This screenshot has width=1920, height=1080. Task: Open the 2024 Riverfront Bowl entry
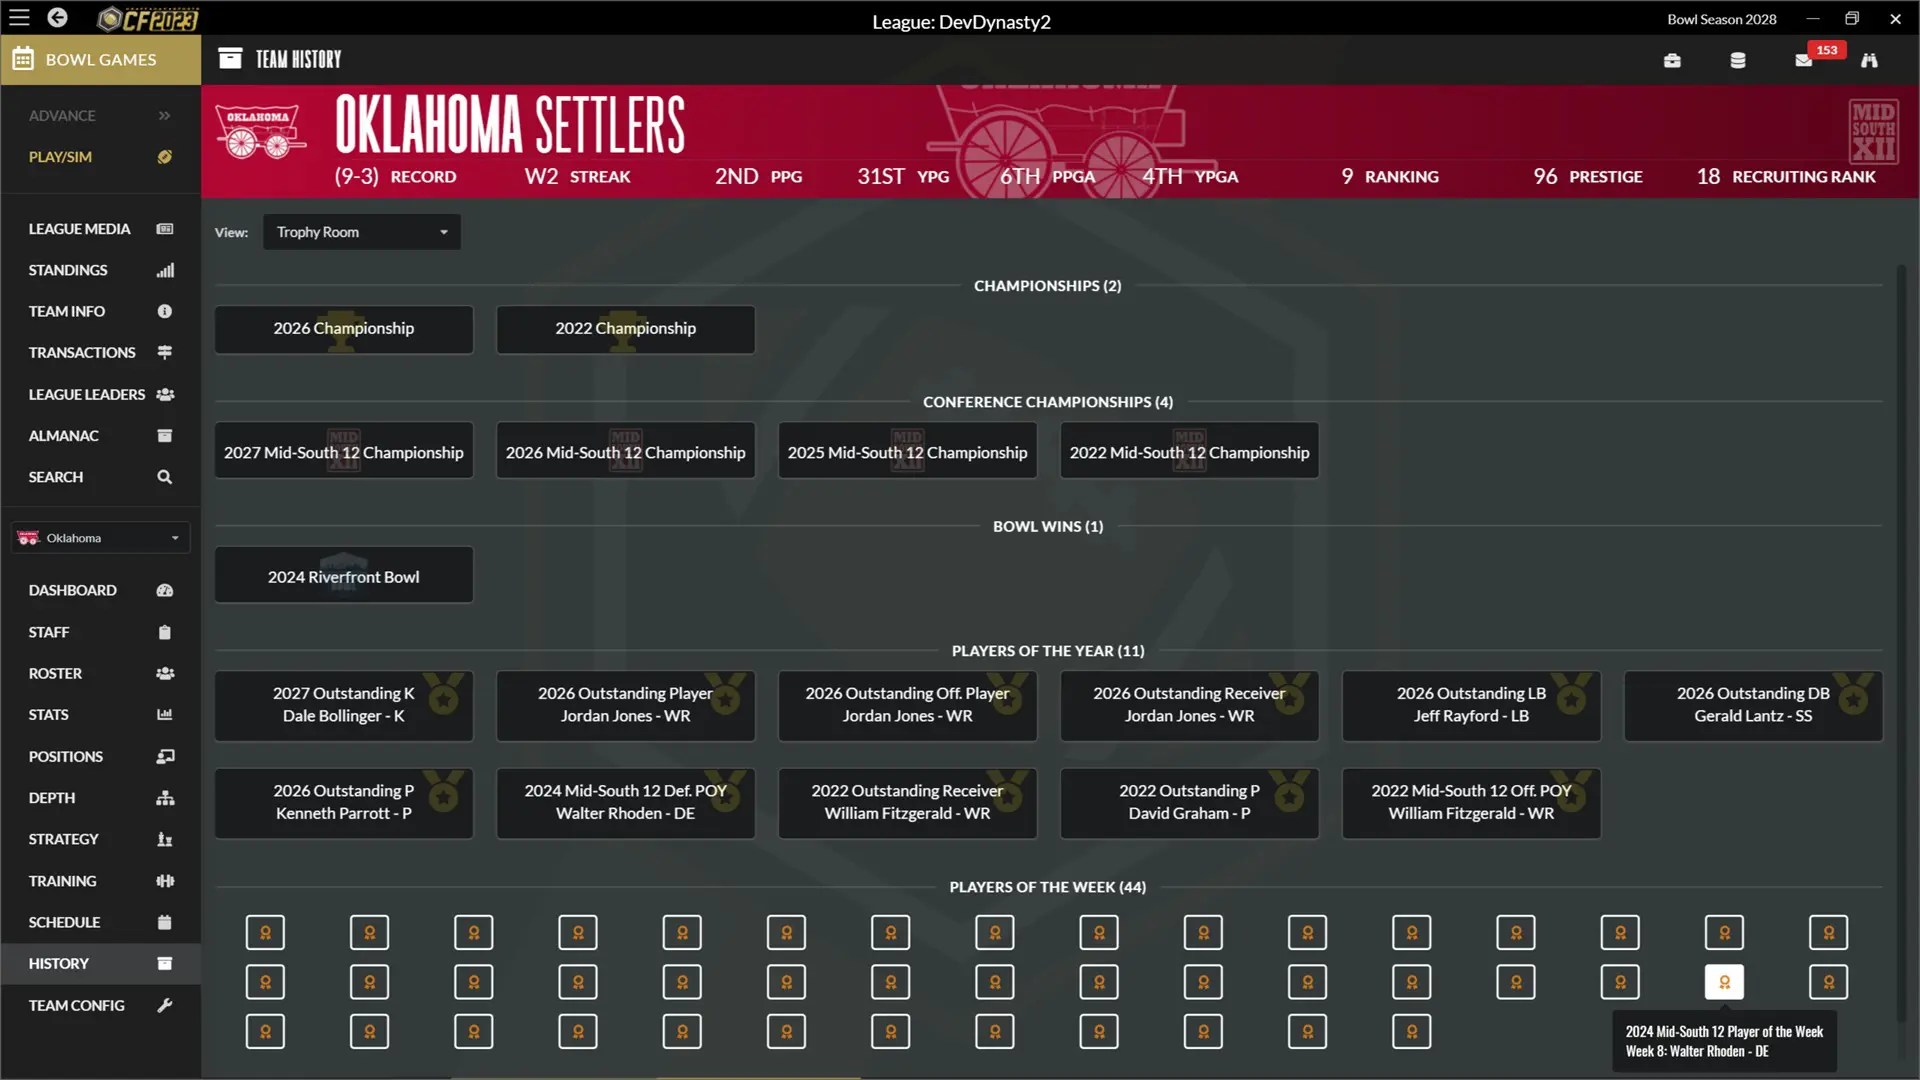(343, 575)
